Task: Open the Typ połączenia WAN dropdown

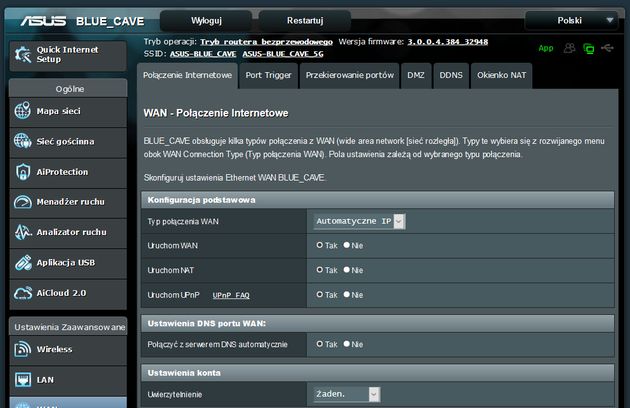Action: click(x=359, y=221)
